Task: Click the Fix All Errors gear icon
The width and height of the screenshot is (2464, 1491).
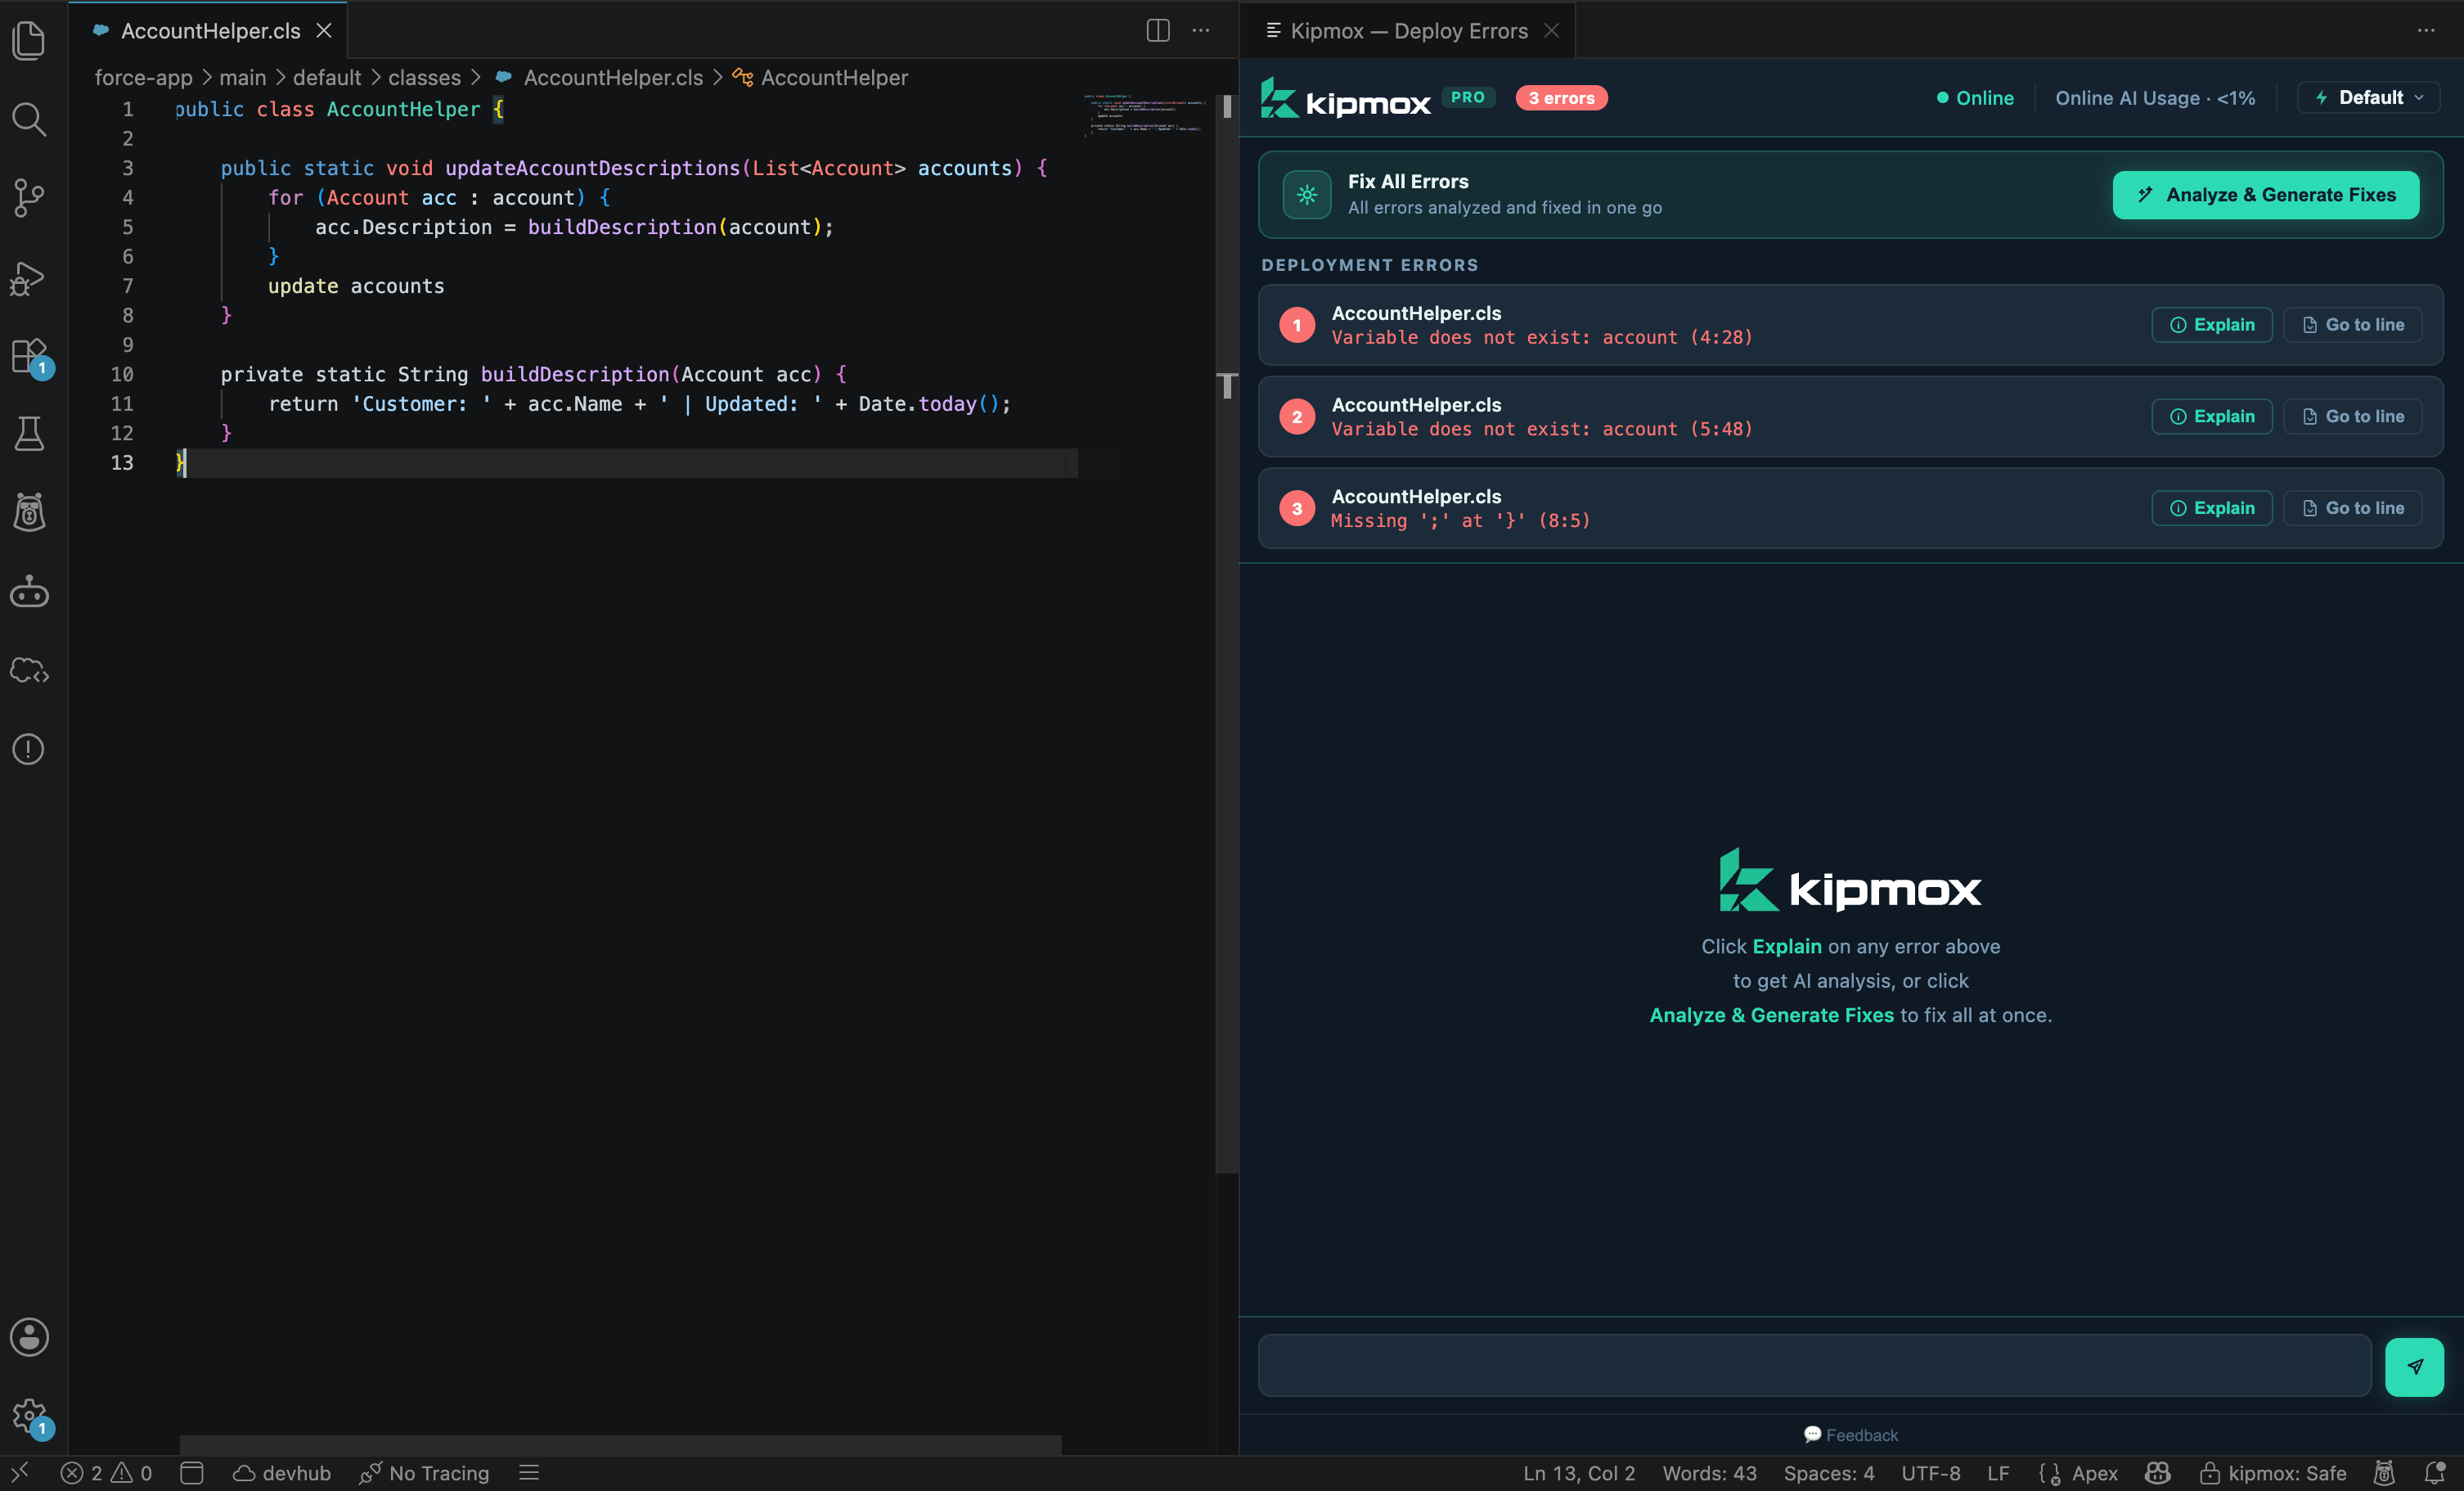Action: coord(1307,195)
